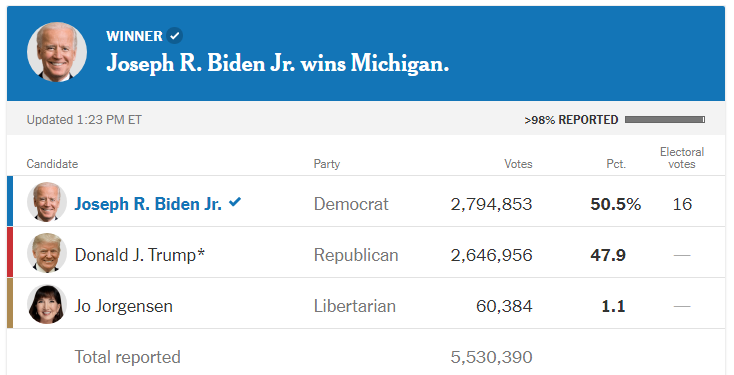Screen dimensions: 734x375
Task: Click the winner checkmark badge in banner
Action: click(175, 36)
